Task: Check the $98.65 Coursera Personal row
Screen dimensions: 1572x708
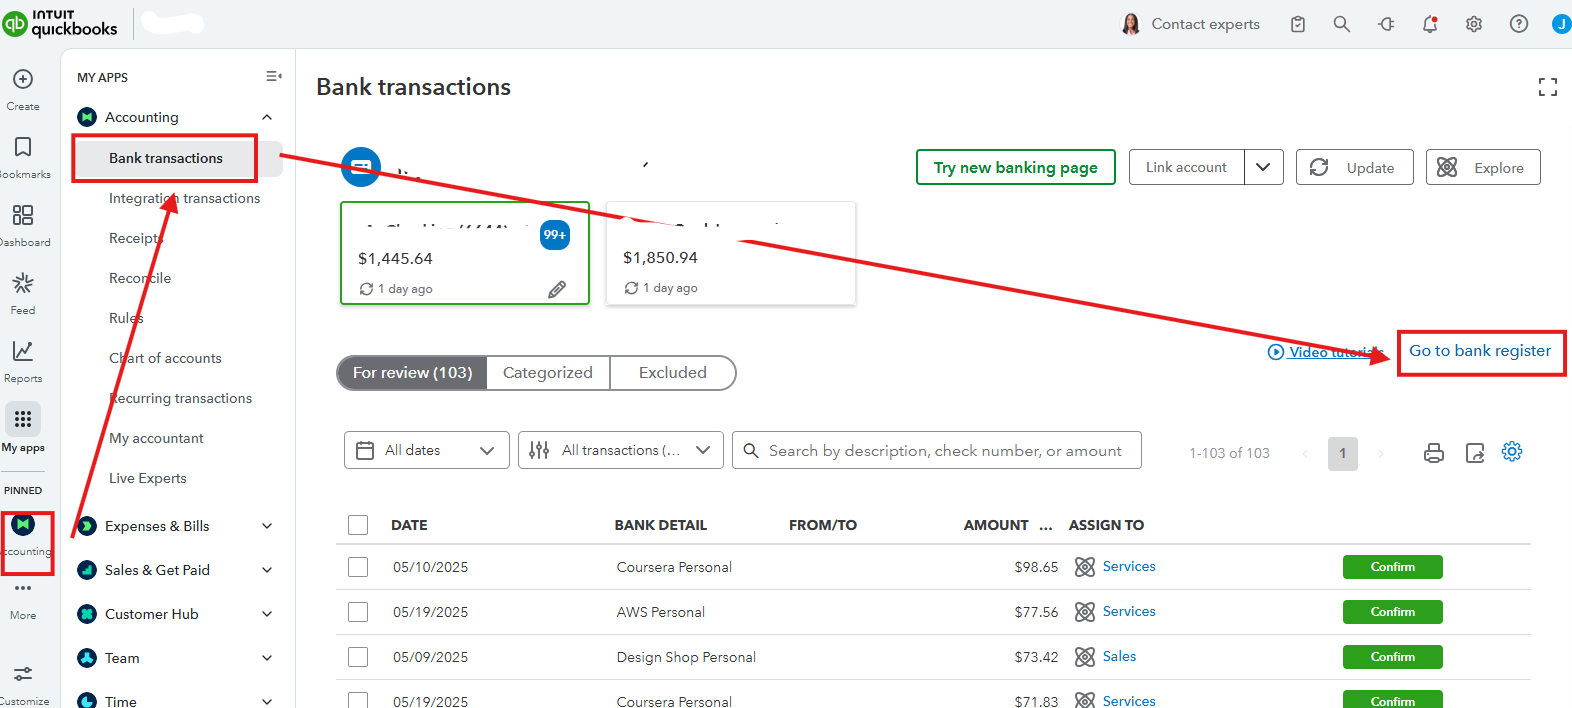Action: pyautogui.click(x=358, y=567)
